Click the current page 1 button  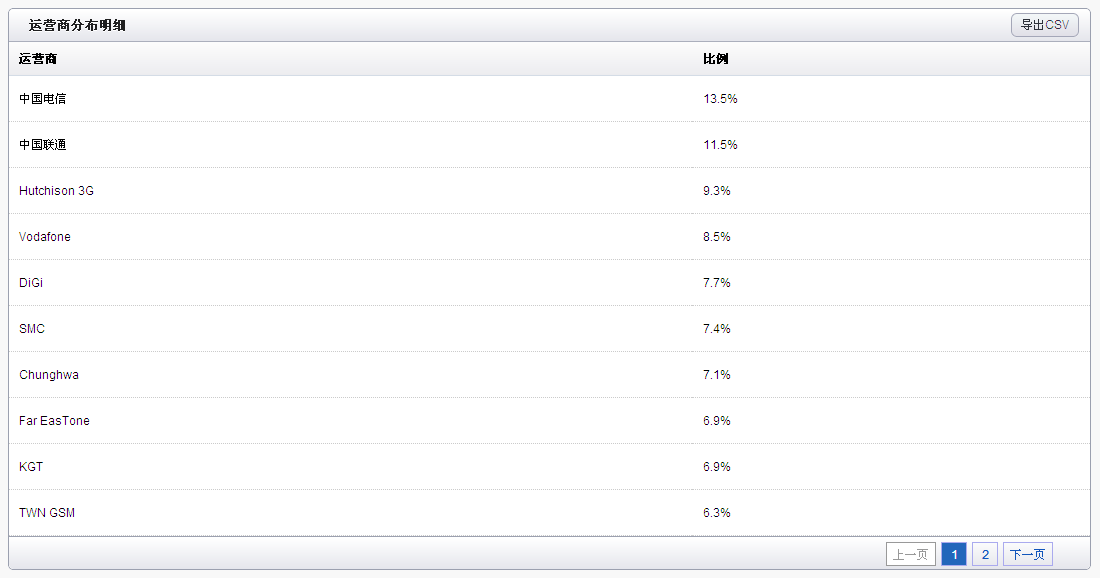click(x=954, y=554)
